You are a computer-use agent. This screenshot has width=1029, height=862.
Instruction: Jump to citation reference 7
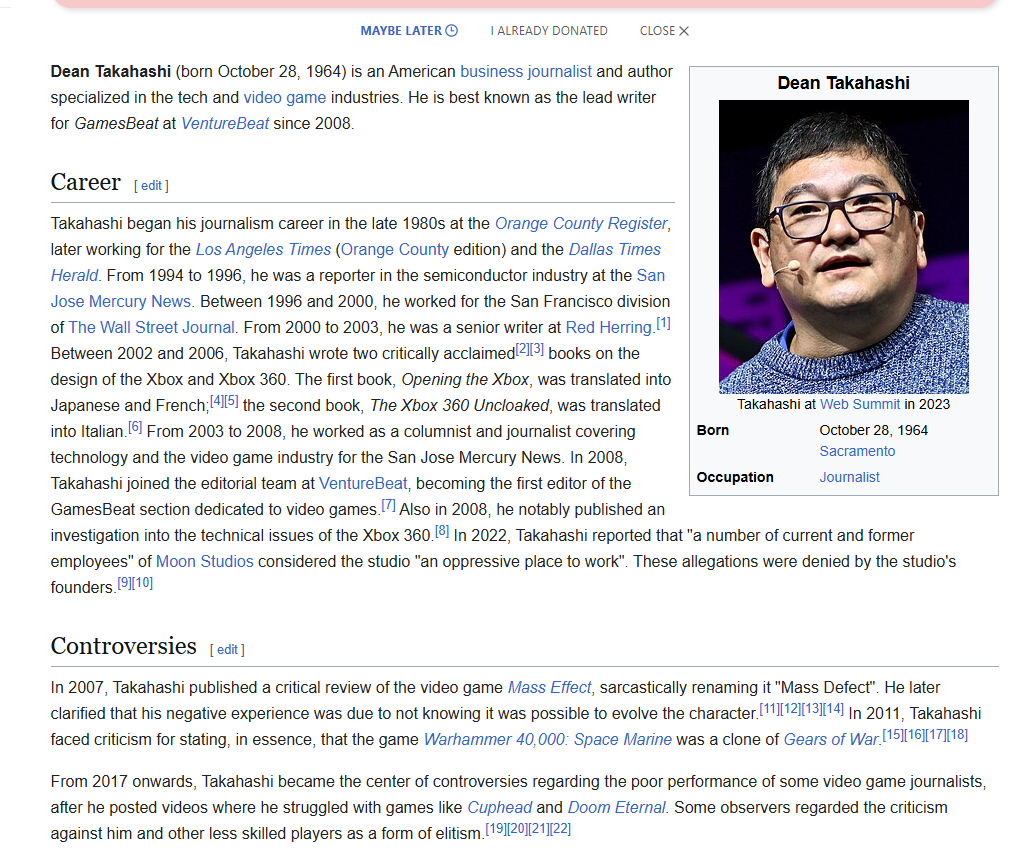388,505
